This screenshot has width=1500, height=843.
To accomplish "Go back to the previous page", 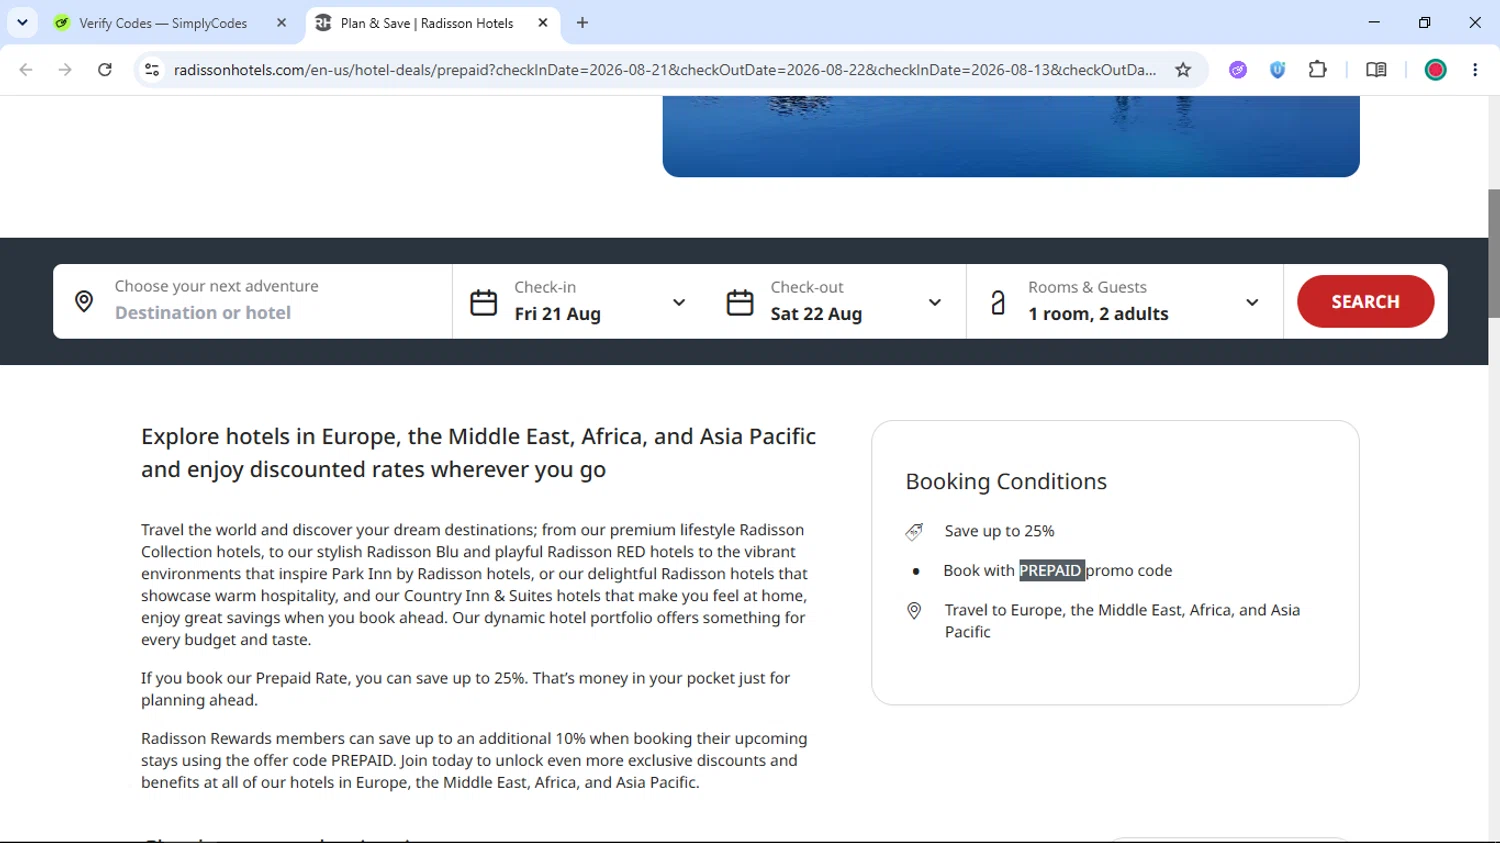I will pos(26,70).
